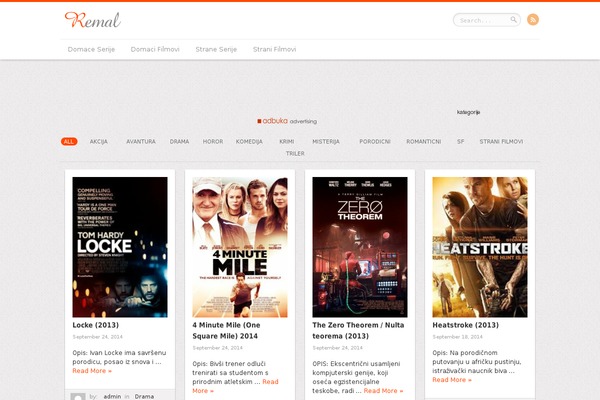This screenshot has width=600, height=400.
Task: Filter by STRANI FILMOVI category
Action: (x=501, y=142)
